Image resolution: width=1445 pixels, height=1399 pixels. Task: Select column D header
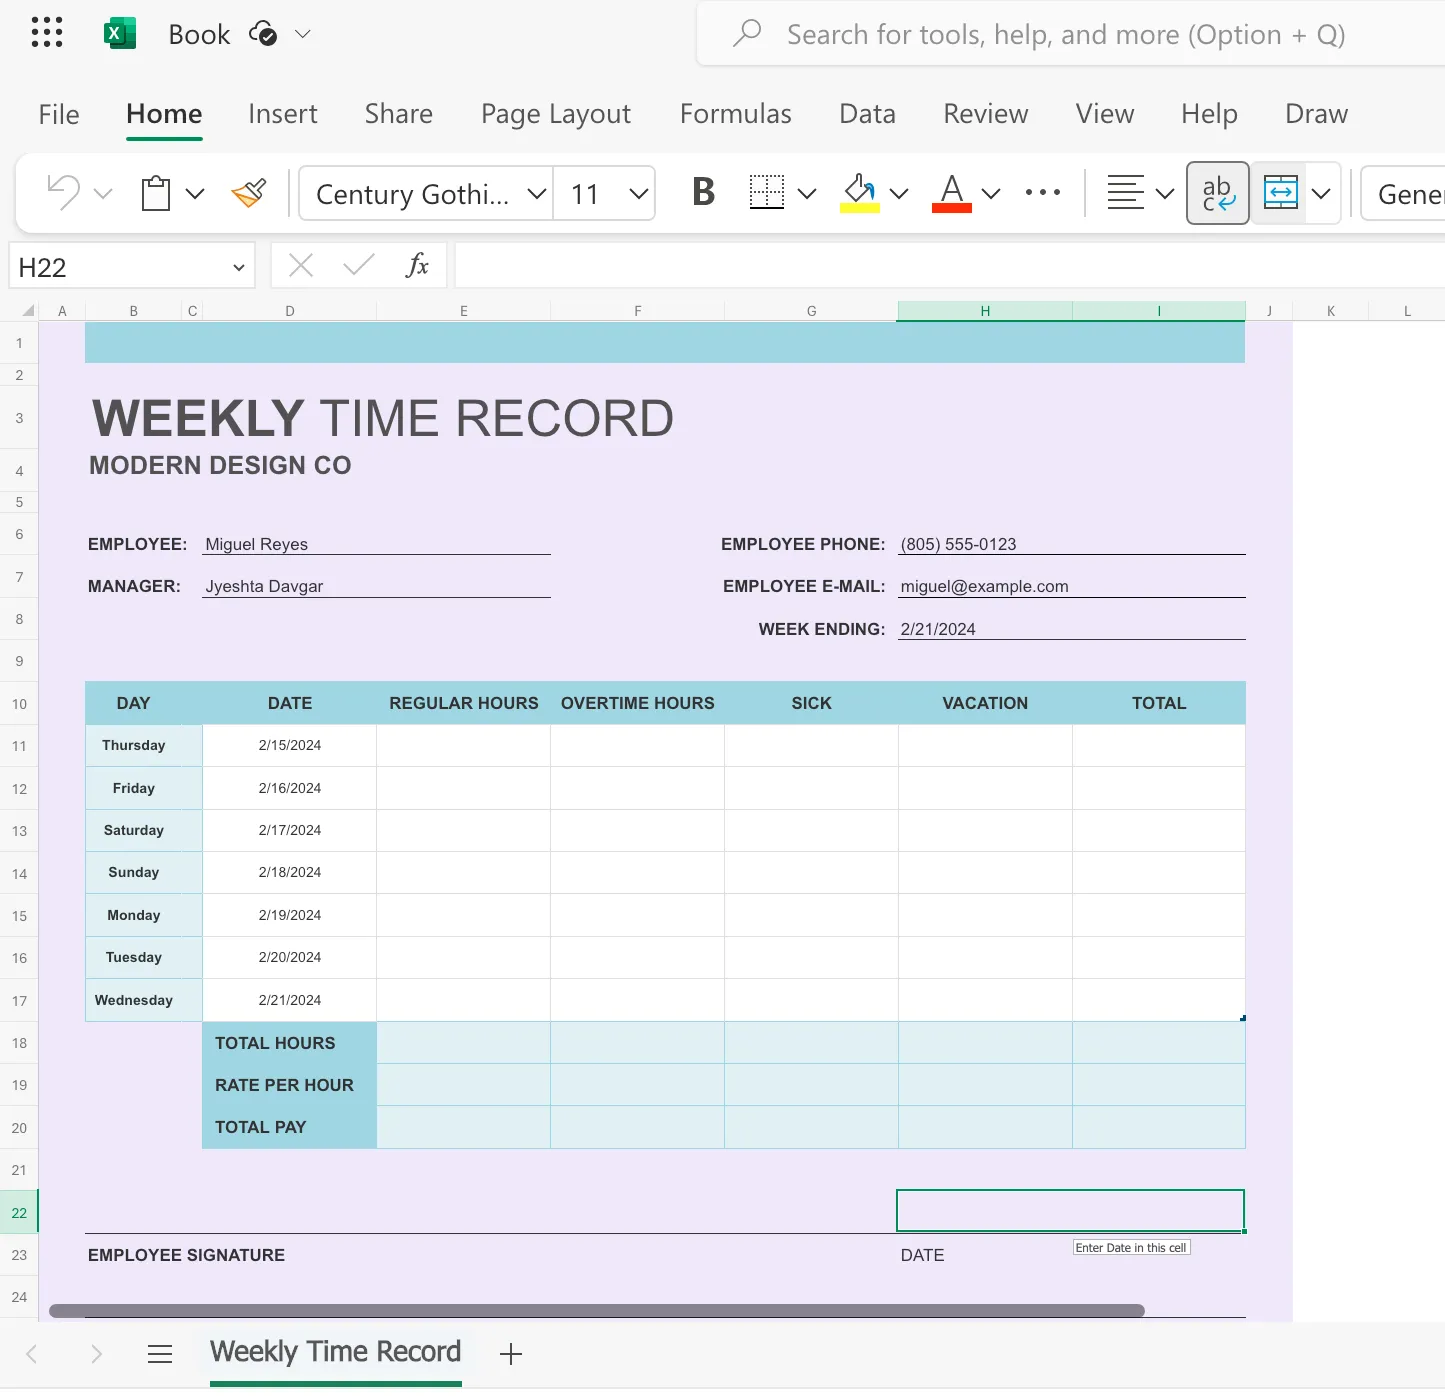point(290,311)
